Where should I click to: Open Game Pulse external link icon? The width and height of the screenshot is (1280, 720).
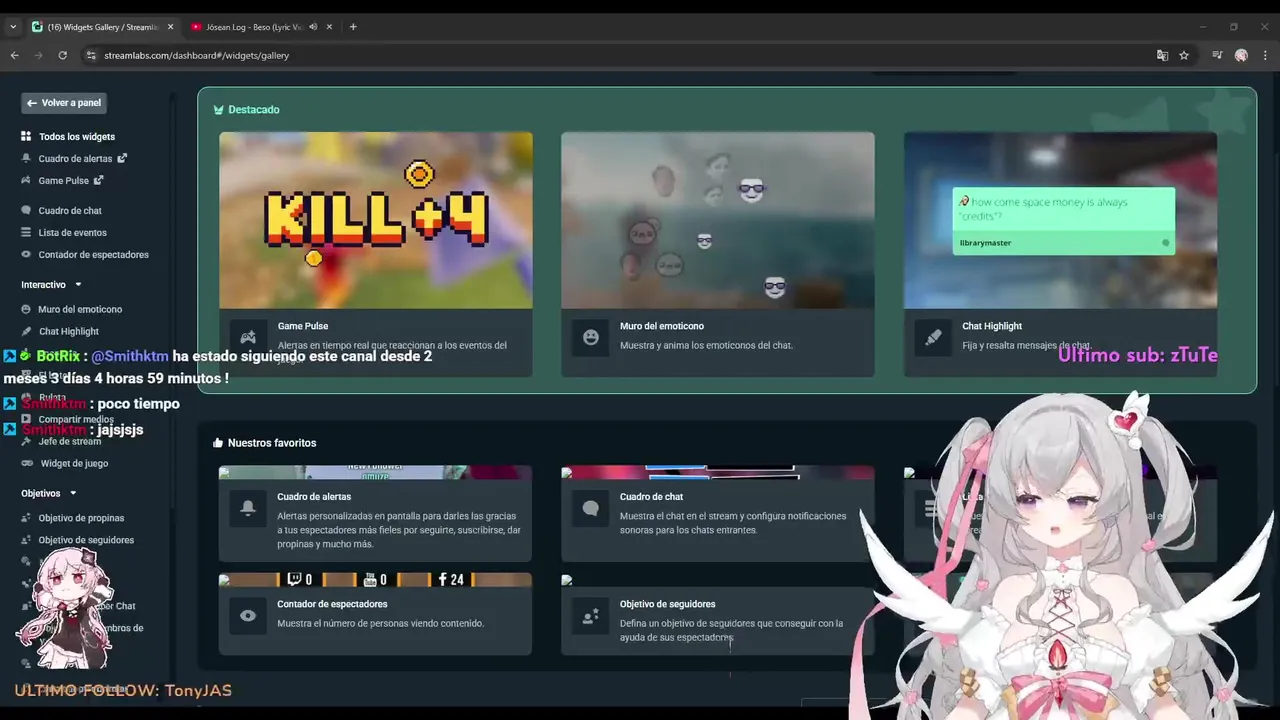(x=98, y=180)
